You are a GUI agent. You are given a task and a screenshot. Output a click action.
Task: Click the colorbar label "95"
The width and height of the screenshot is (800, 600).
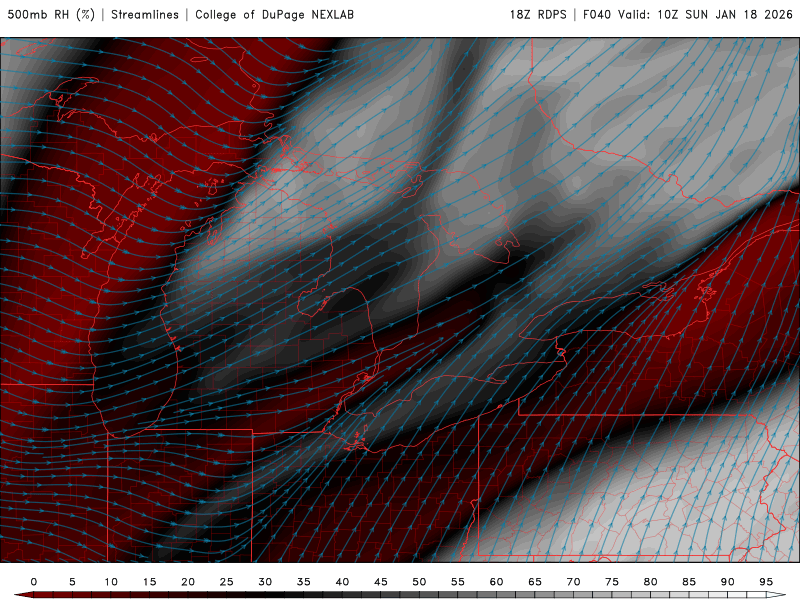tap(766, 582)
